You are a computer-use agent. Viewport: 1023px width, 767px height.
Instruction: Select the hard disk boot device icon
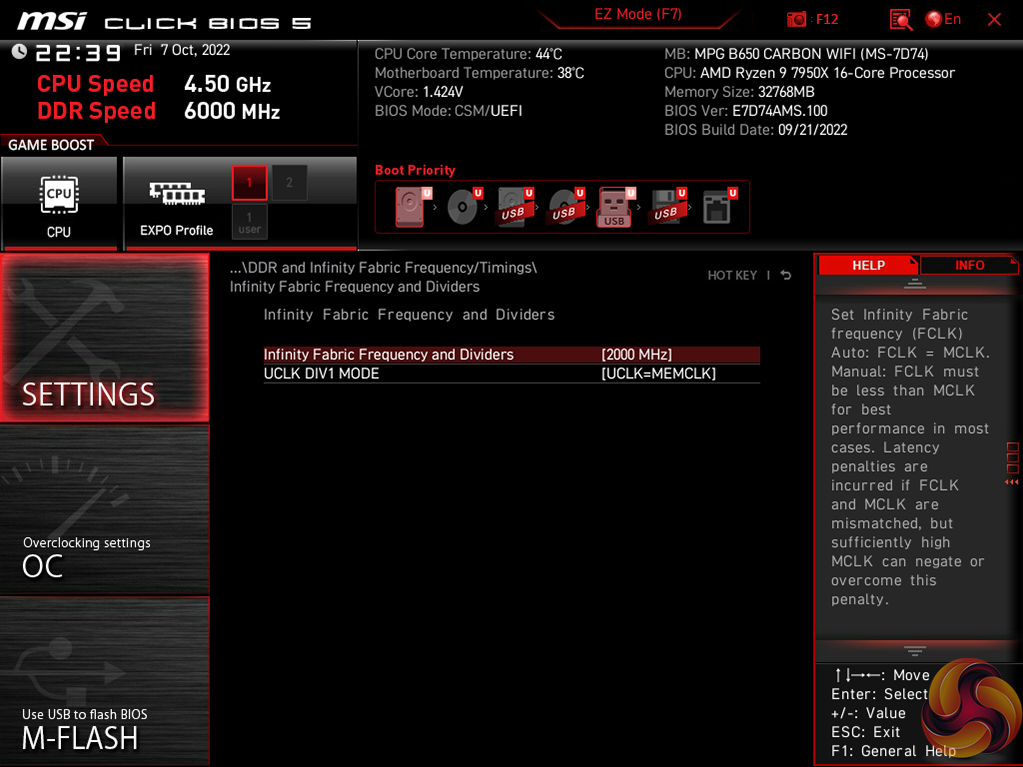click(x=411, y=207)
